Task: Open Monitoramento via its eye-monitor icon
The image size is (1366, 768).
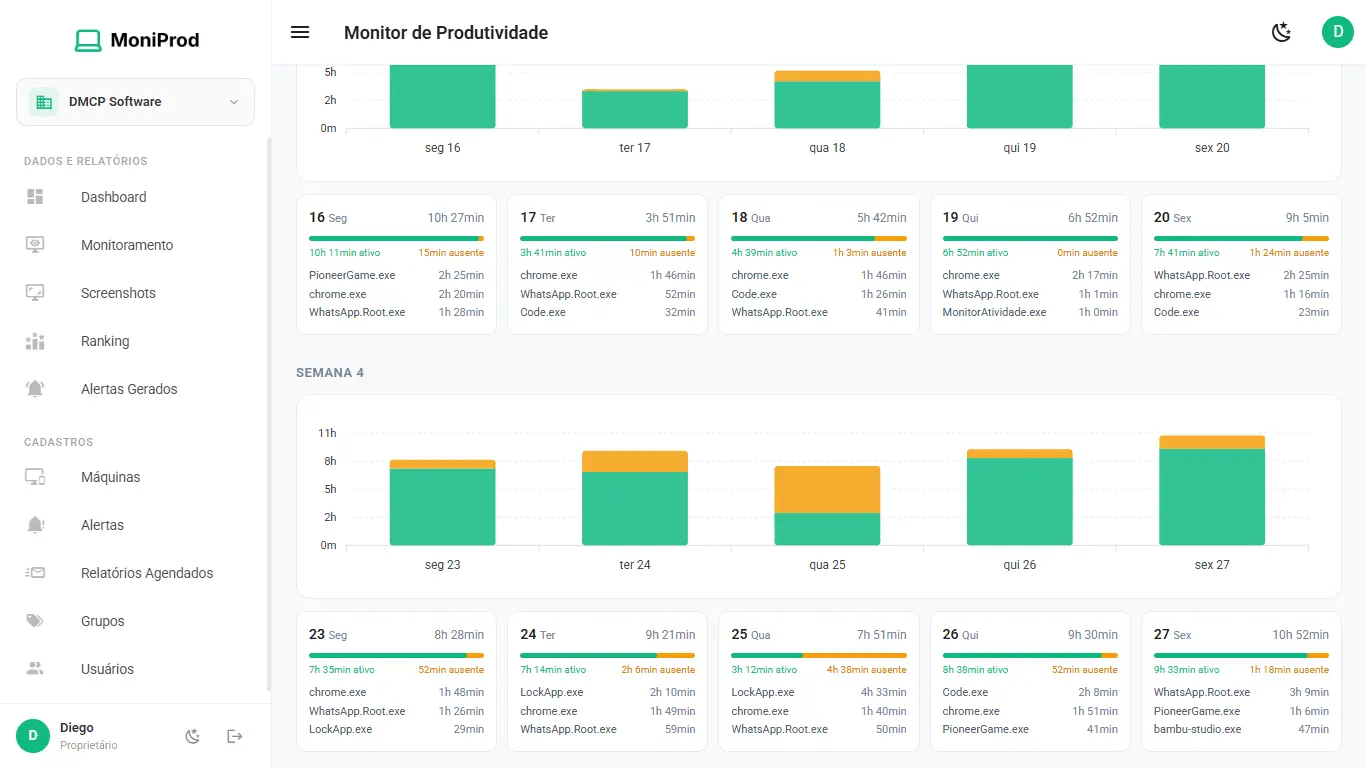Action: (x=35, y=245)
